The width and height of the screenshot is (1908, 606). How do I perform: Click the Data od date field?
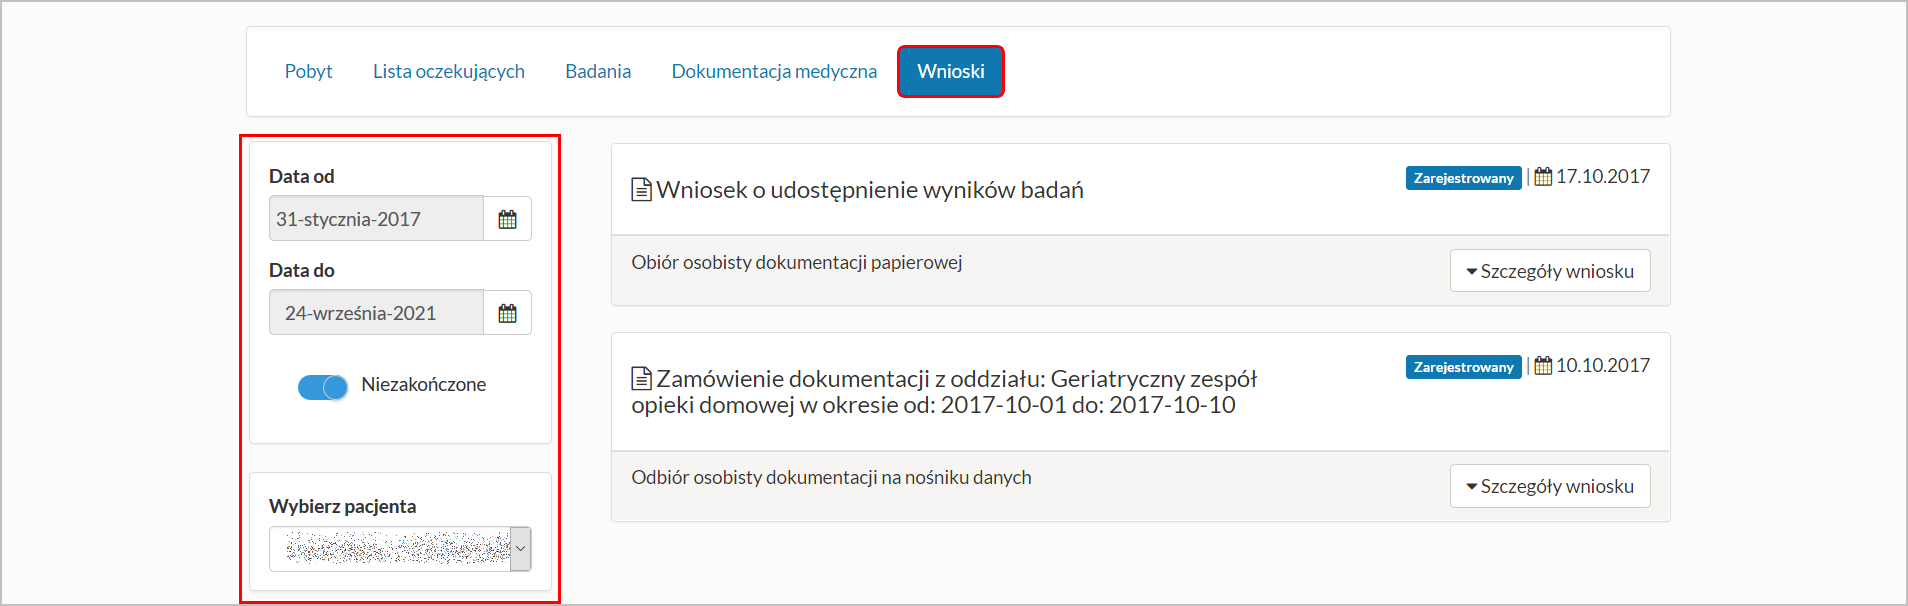point(376,219)
